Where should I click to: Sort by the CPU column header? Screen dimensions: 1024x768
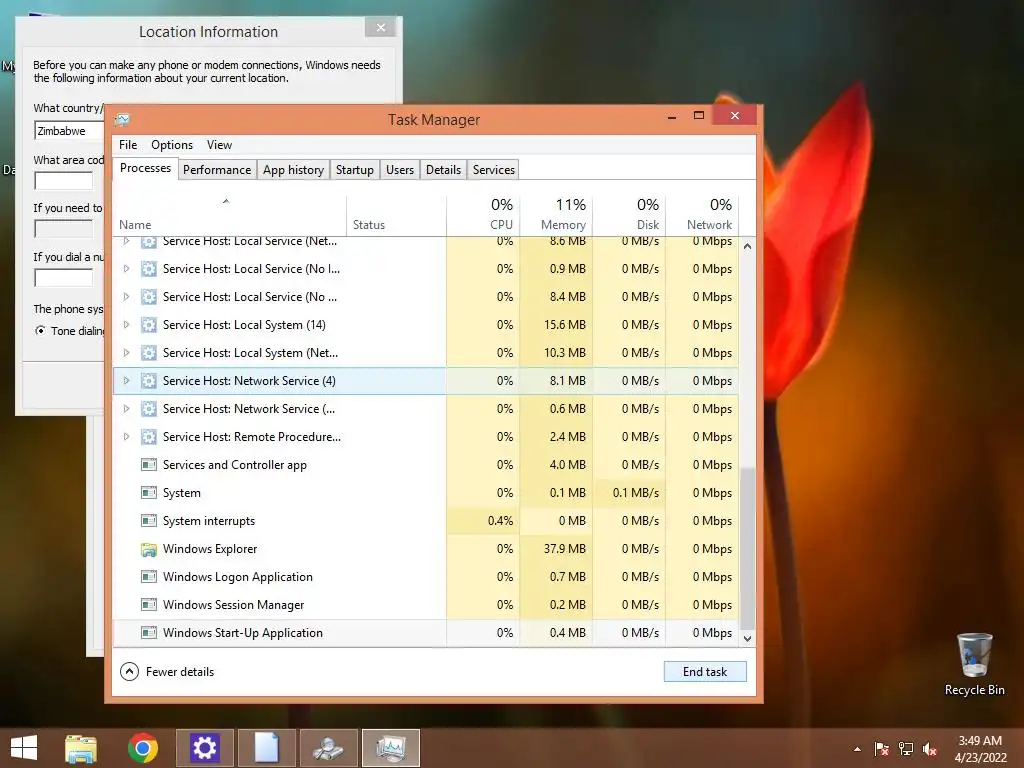click(483, 216)
